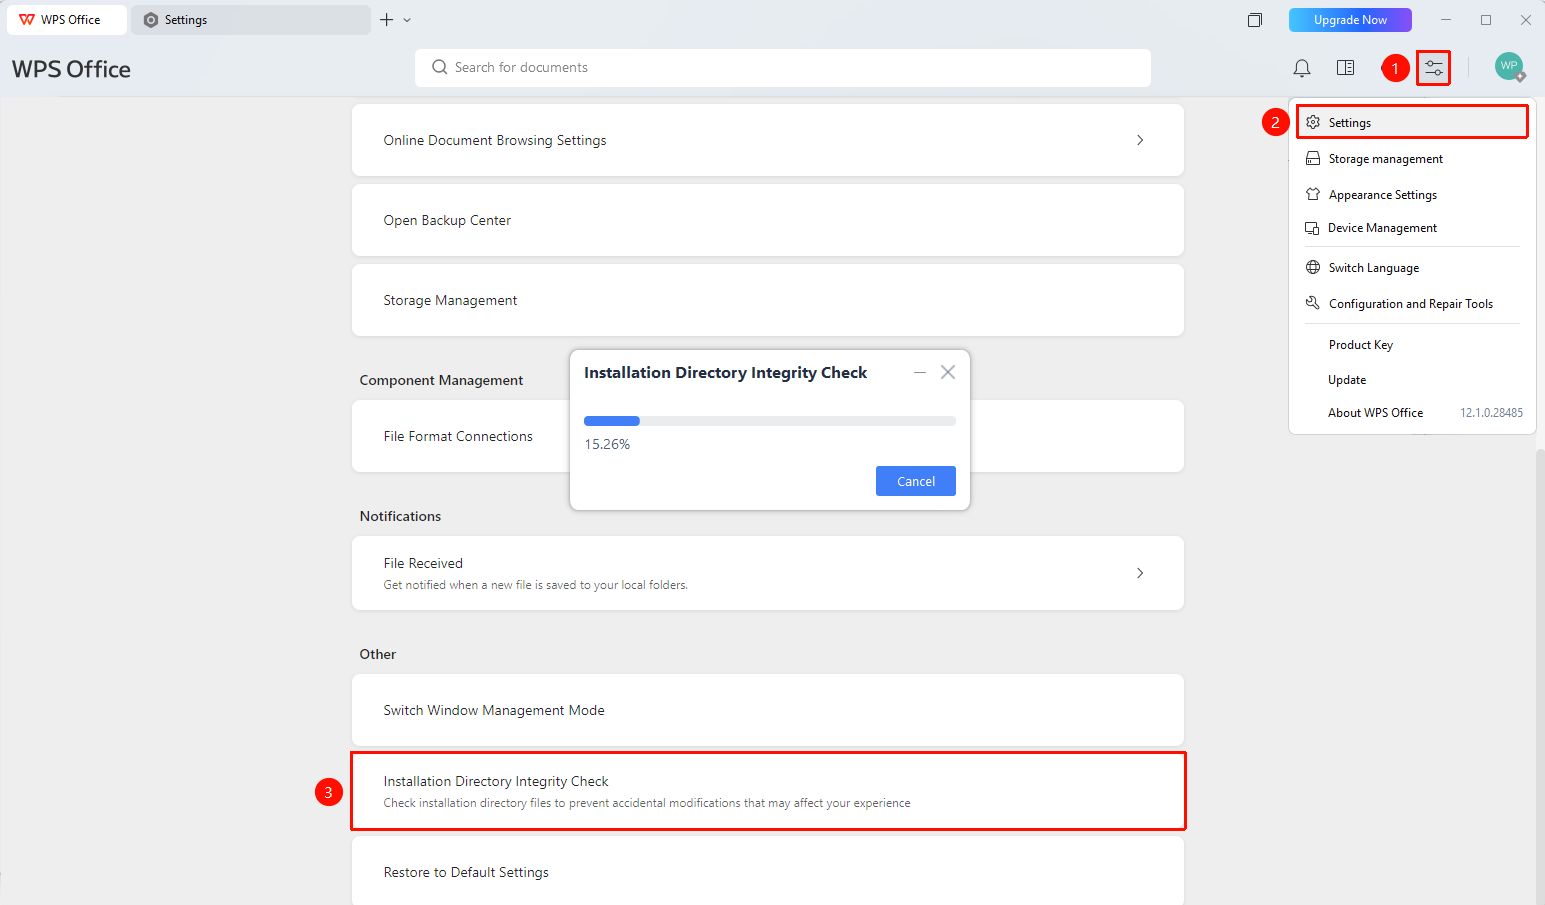Expand the new tab dropdown arrow

click(407, 20)
